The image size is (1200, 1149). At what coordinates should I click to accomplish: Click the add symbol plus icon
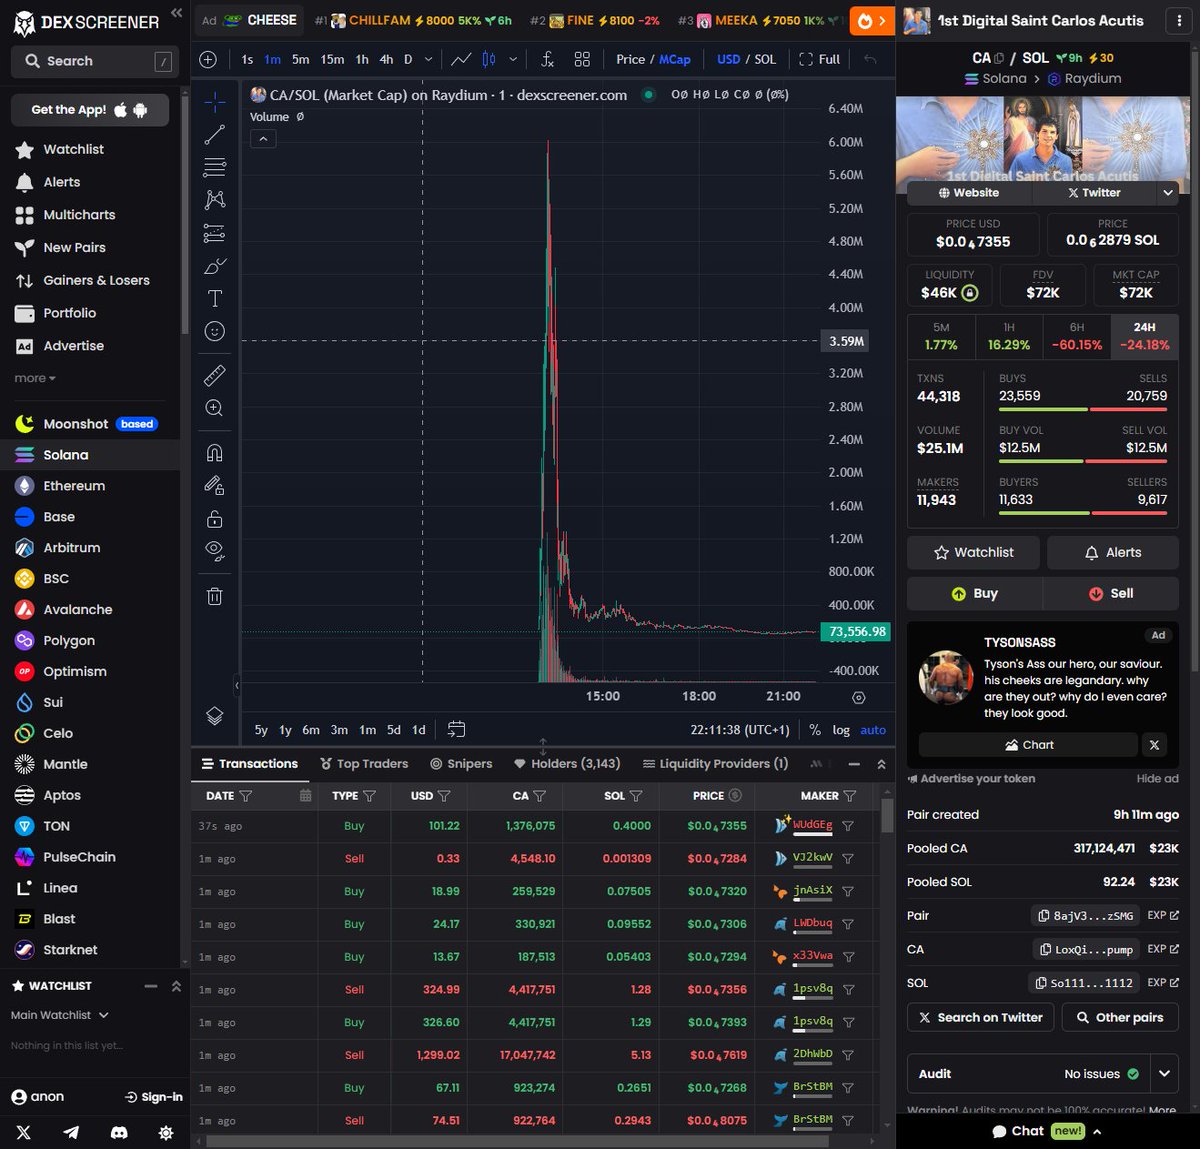208,60
